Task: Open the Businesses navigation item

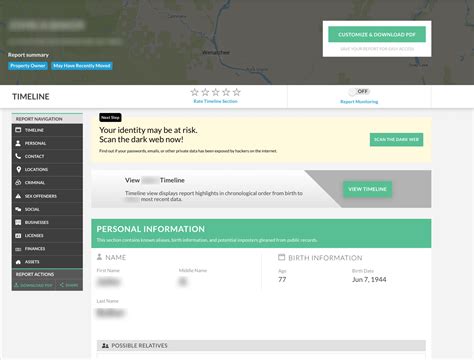Action: [x=47, y=222]
